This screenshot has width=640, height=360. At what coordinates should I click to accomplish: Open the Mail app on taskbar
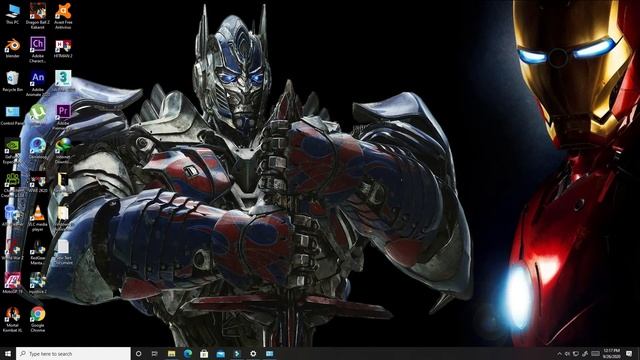[220, 353]
